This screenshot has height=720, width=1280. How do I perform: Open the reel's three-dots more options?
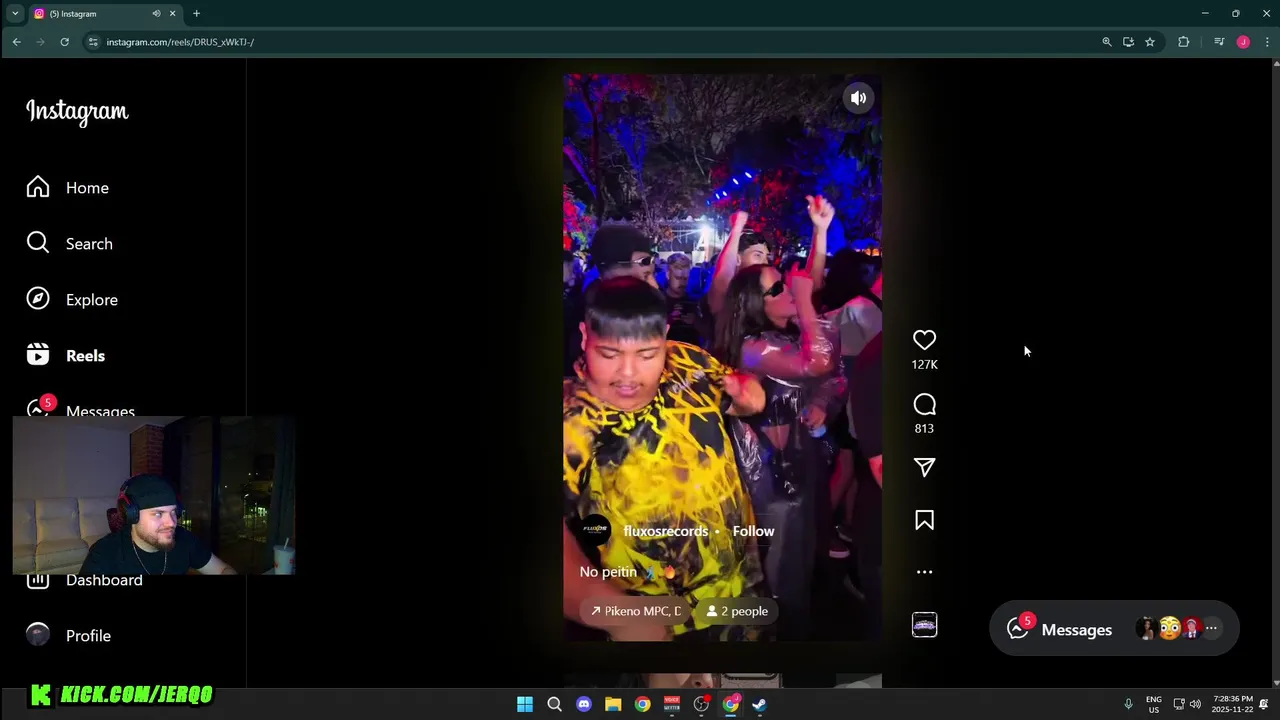[924, 572]
